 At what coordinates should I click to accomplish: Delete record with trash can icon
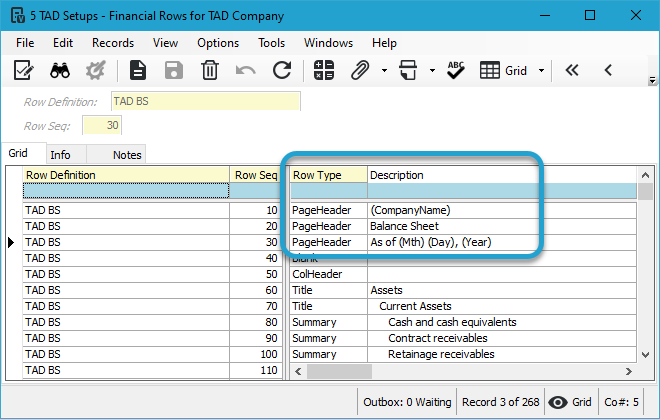(x=210, y=70)
